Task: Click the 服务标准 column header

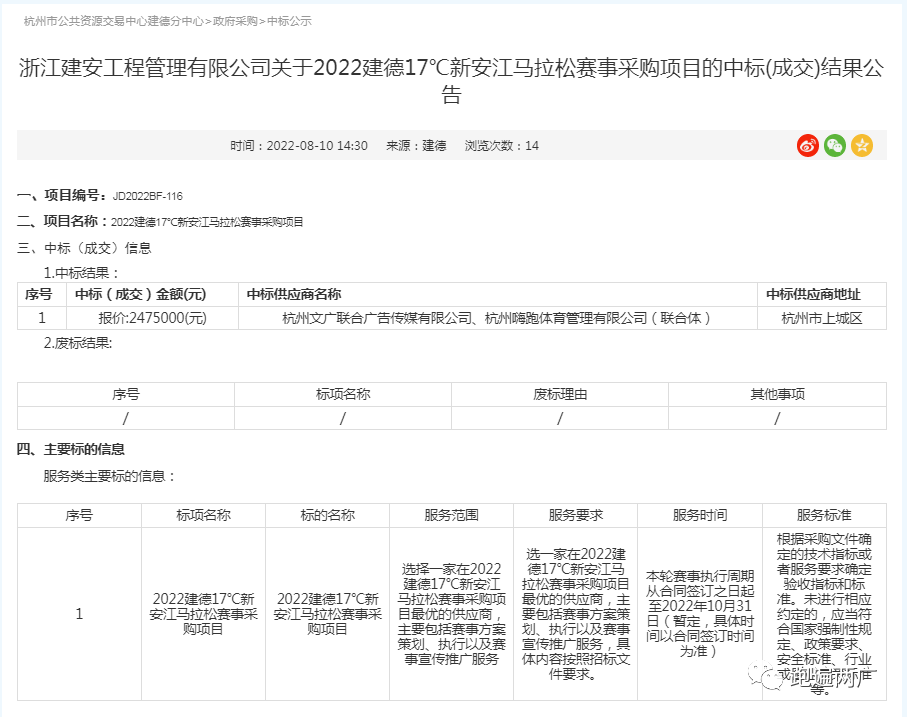Action: (x=824, y=515)
